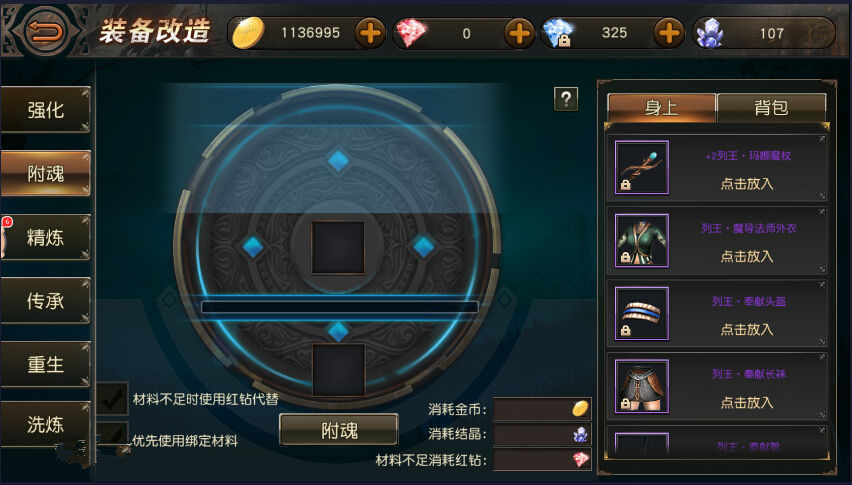Viewport: 852px width, 485px height.
Task: Open the 精炼 side menu
Action: pos(46,237)
